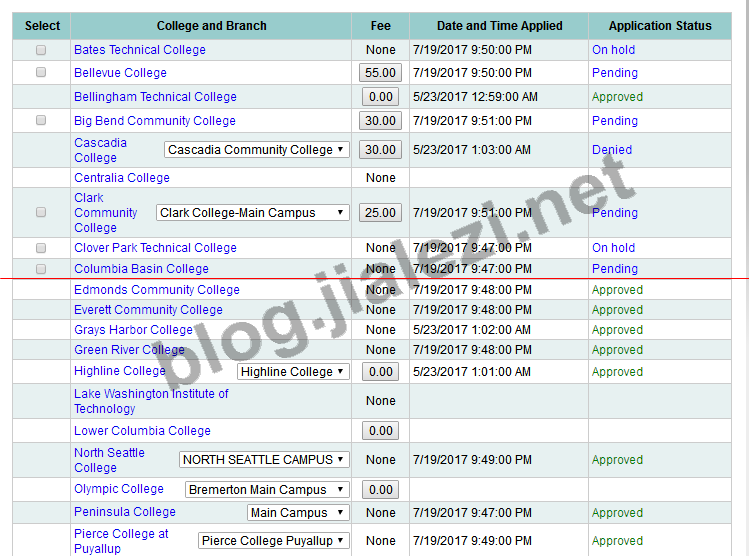Toggle the Columbia Basin College checkbox
The image size is (749, 556).
pos(41,269)
